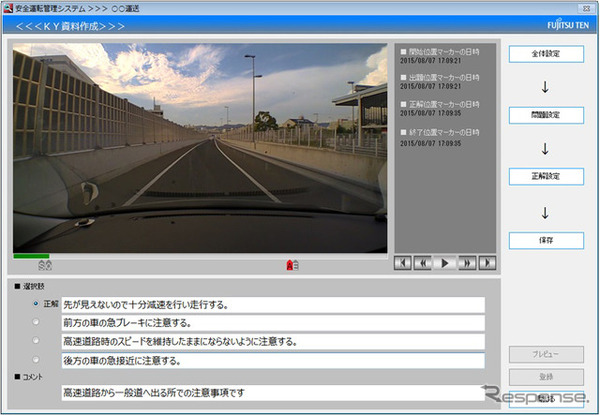Skip to the last frame
Image resolution: width=600 pixels, height=415 pixels.
pos(488,263)
